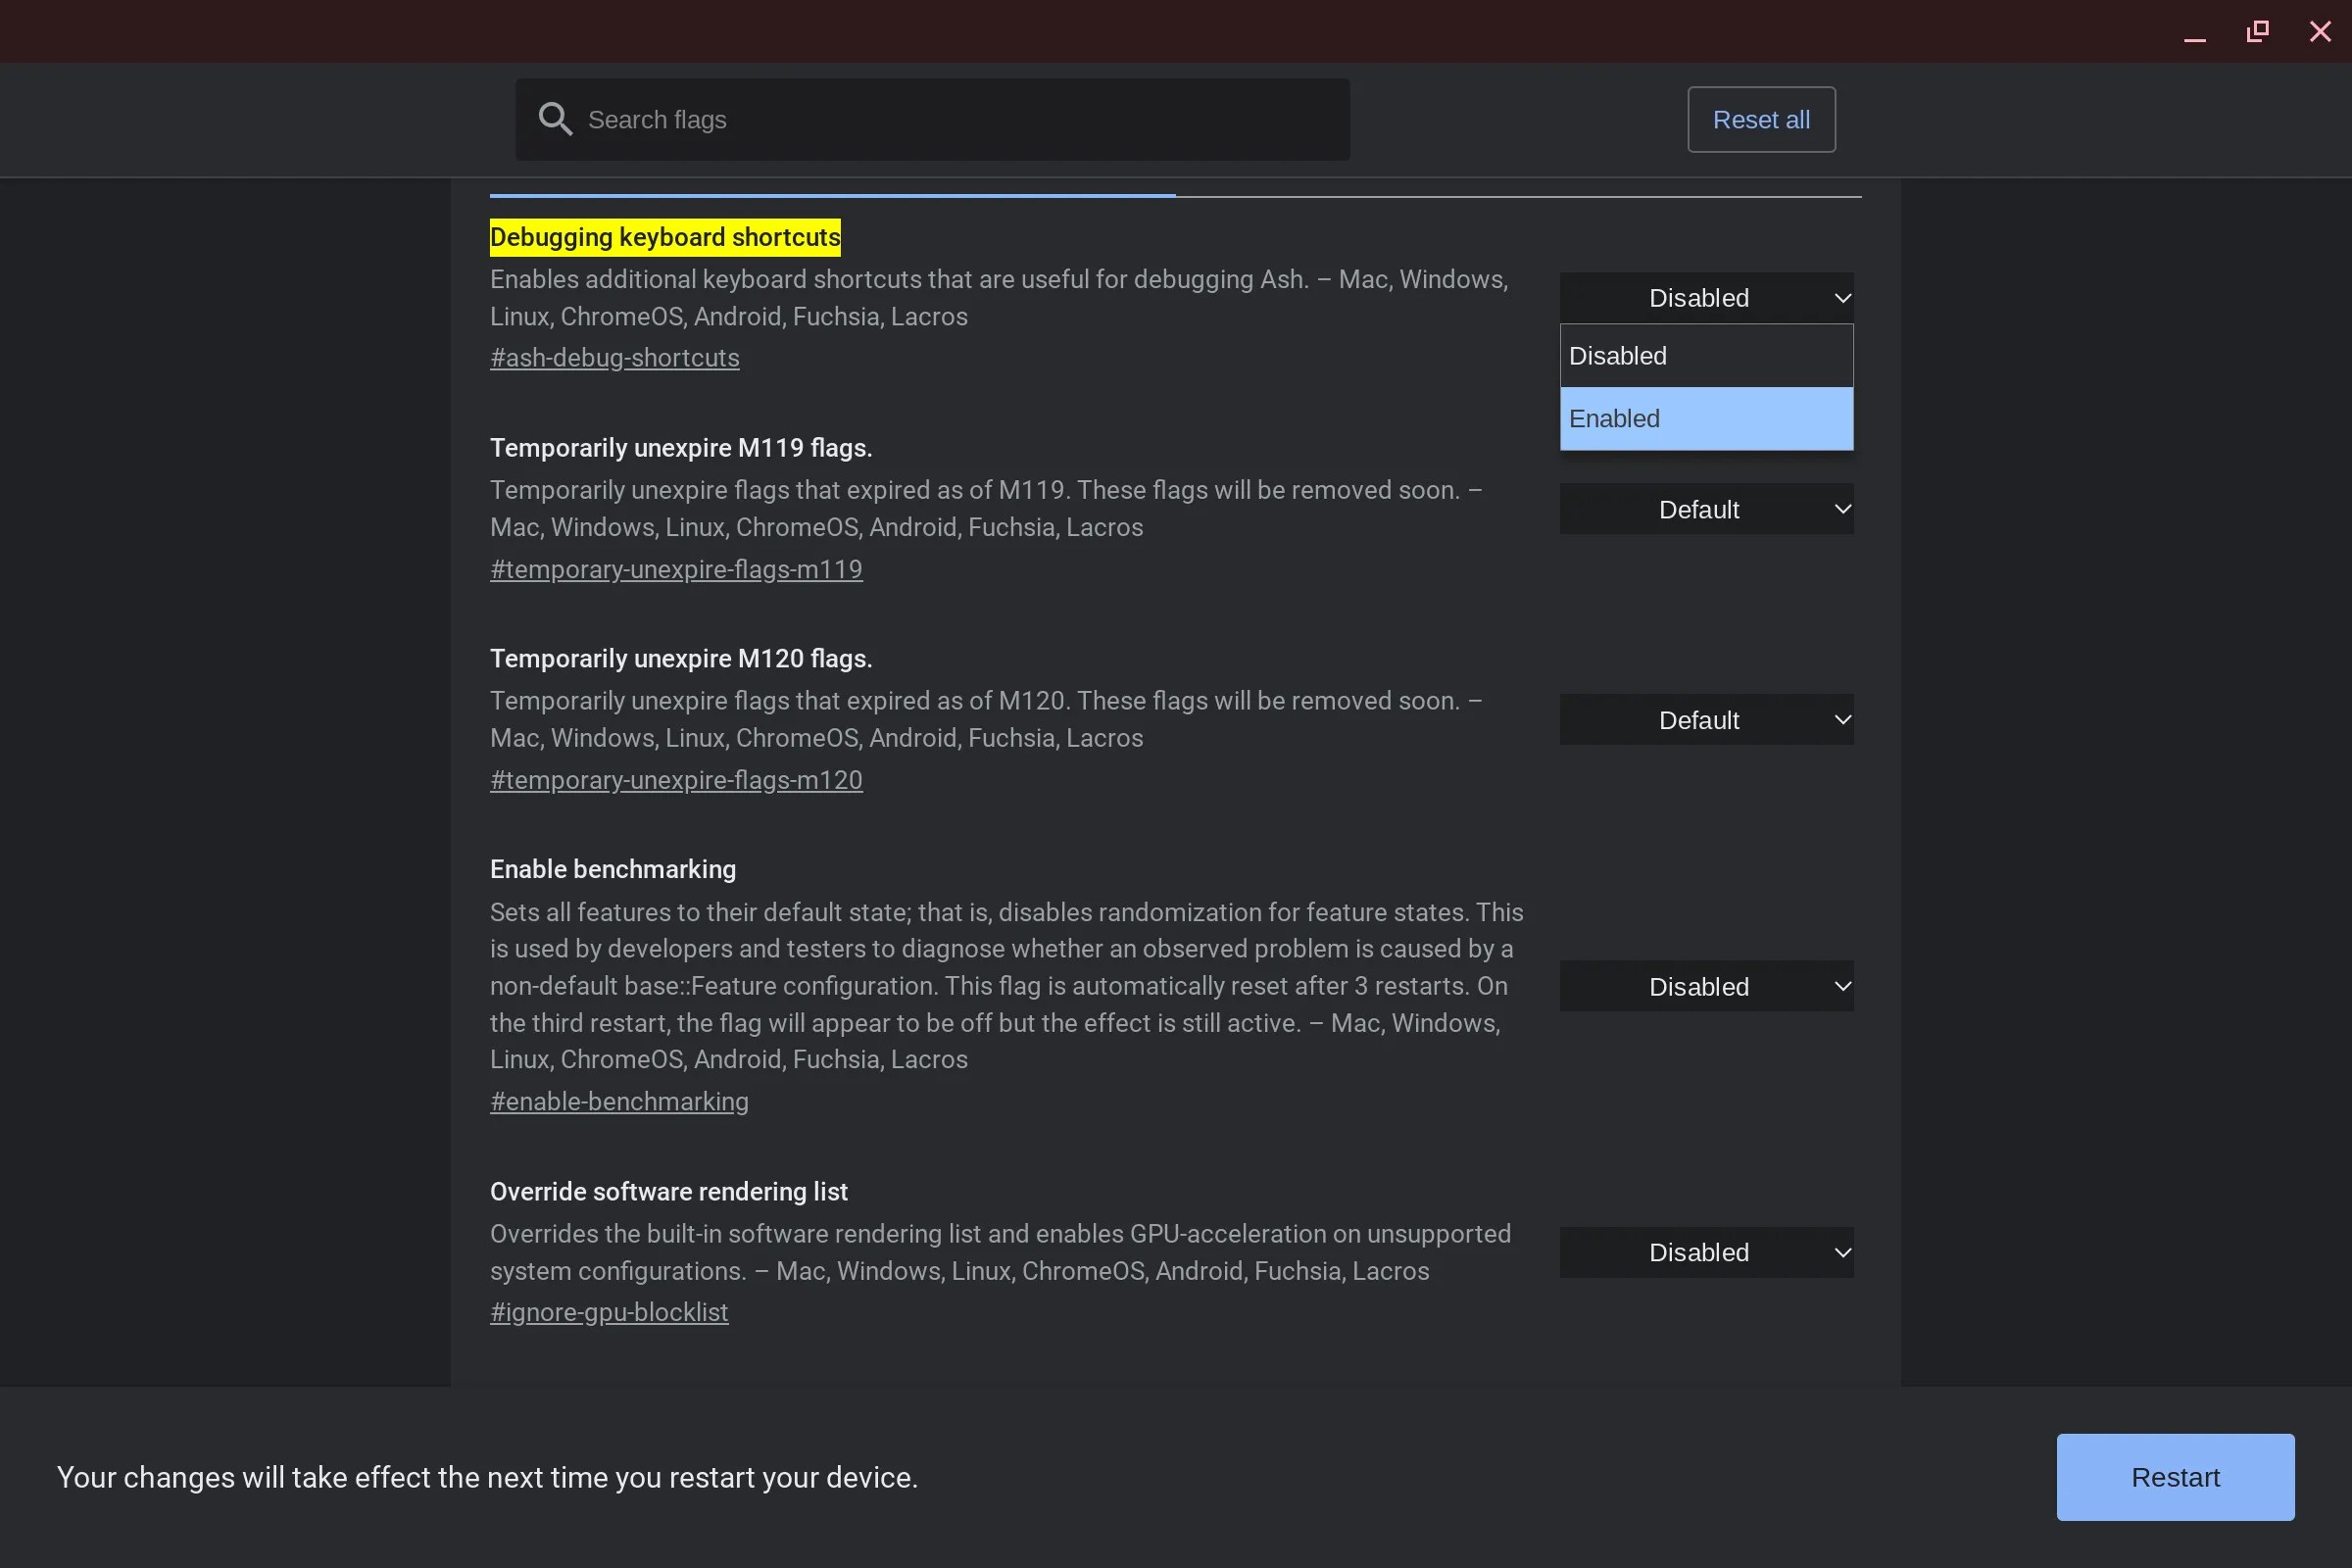Viewport: 2352px width, 1568px height.
Task: Open the #temporary-unexpire-flags-m119 link
Action: pos(676,568)
